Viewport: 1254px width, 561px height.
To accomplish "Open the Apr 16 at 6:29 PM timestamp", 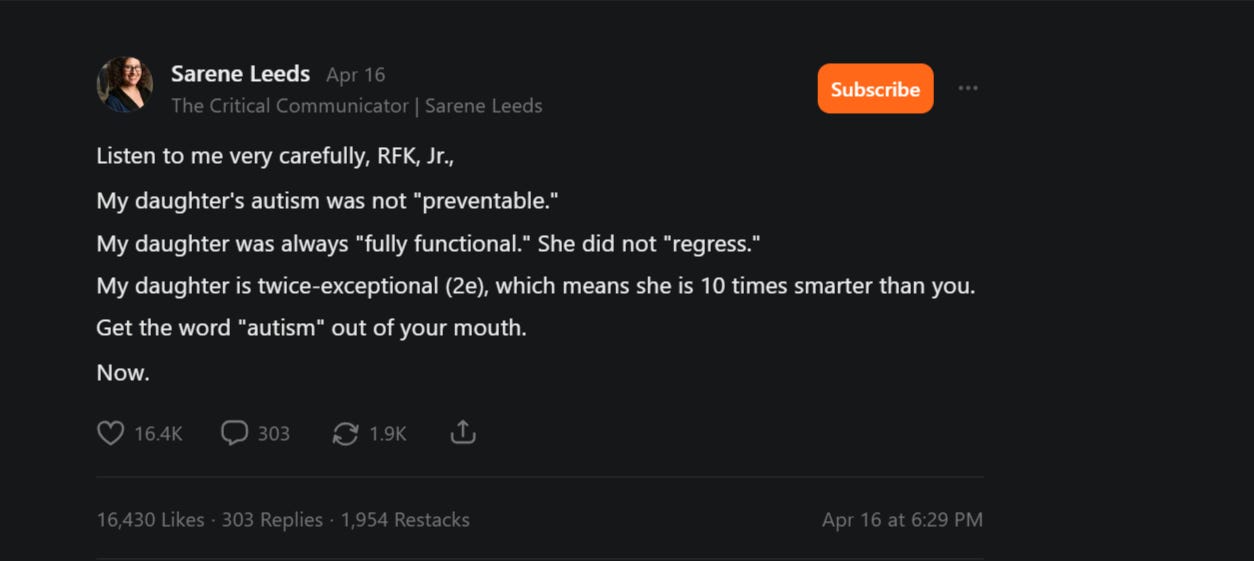I will 902,520.
